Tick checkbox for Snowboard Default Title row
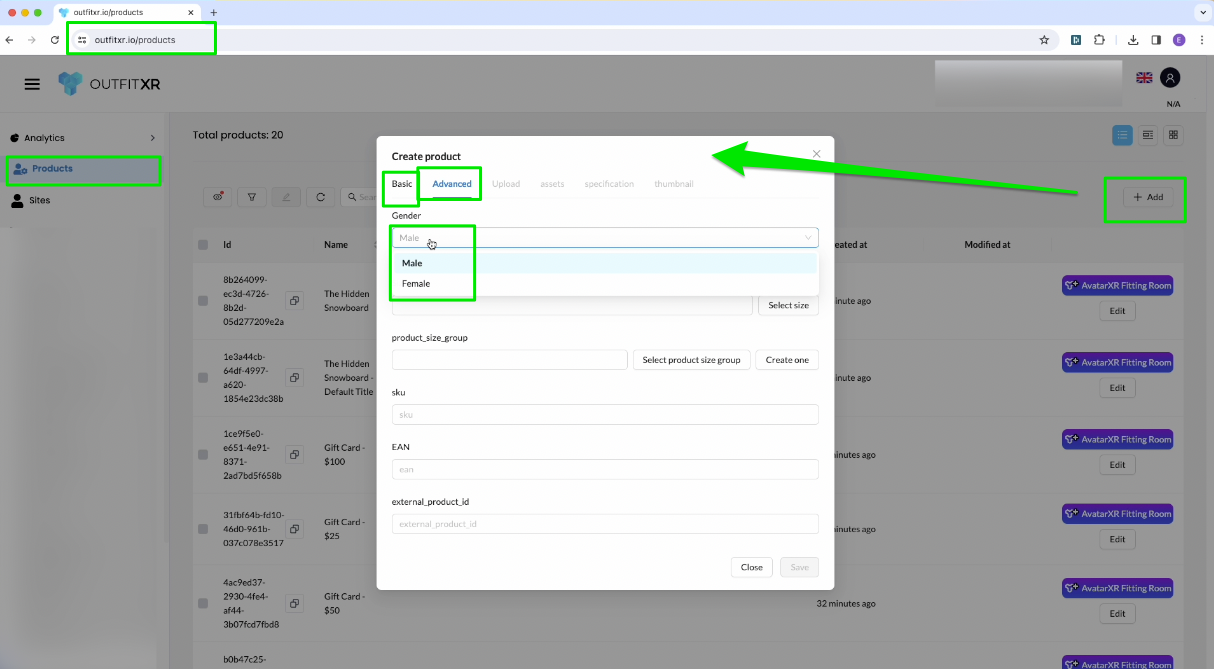Viewport: 1214px width, 669px height. coord(203,378)
